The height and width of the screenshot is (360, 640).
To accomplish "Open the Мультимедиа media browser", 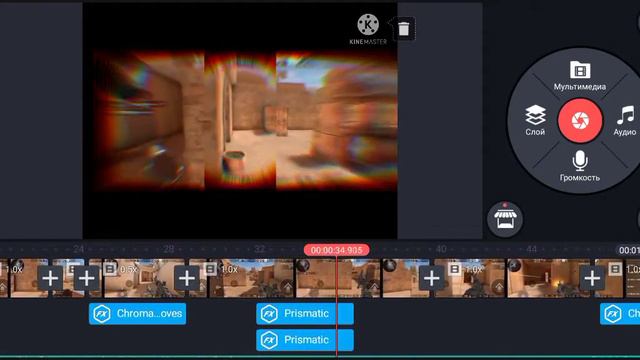I will (x=580, y=76).
